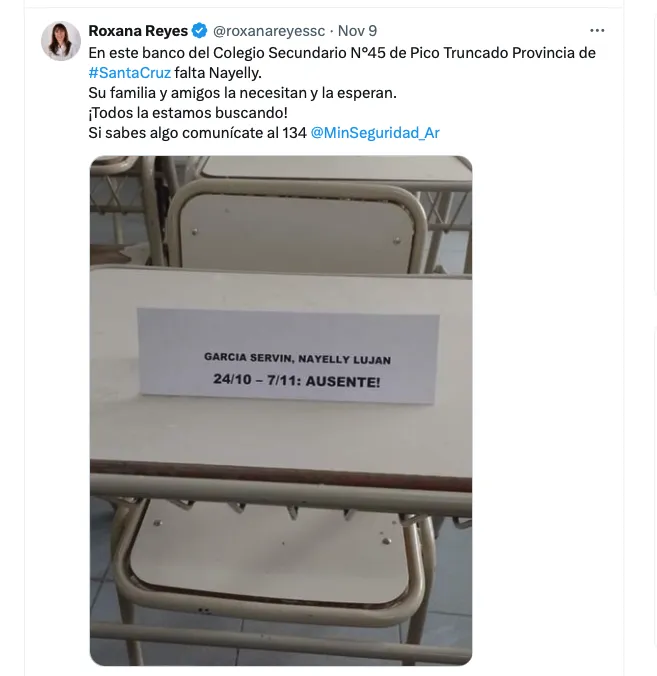The width and height of the screenshot is (657, 676).
Task: Click the AUSENTE paper sign in the photo
Action: coord(288,356)
